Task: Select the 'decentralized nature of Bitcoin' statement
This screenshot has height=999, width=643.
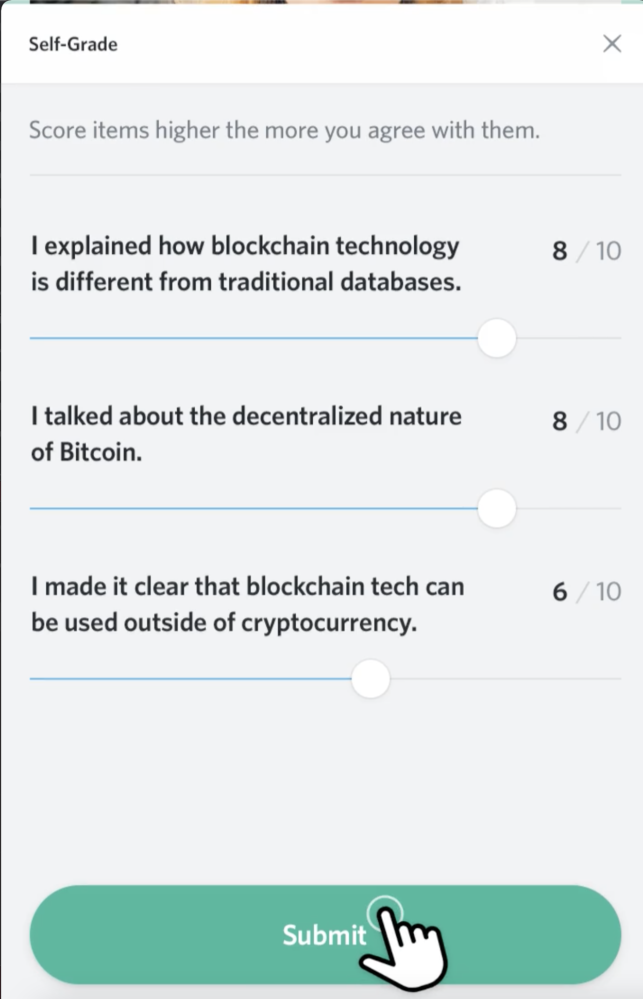Action: point(246,434)
